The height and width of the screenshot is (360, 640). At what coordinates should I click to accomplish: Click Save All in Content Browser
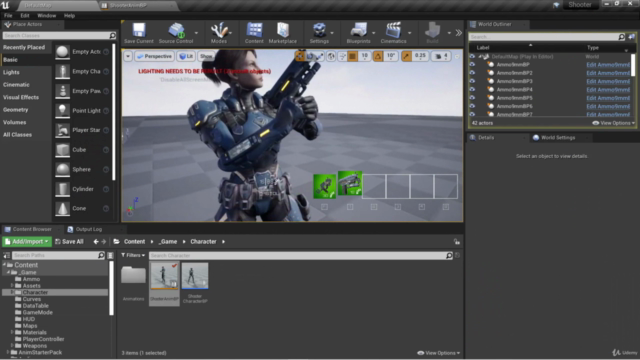click(x=69, y=242)
